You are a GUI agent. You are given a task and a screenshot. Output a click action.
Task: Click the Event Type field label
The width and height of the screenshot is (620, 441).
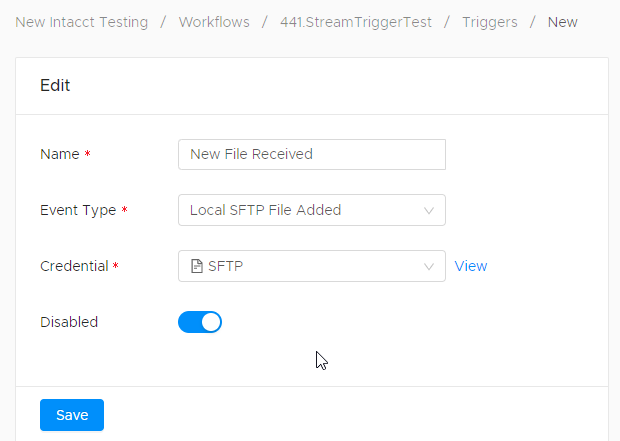tap(78, 210)
